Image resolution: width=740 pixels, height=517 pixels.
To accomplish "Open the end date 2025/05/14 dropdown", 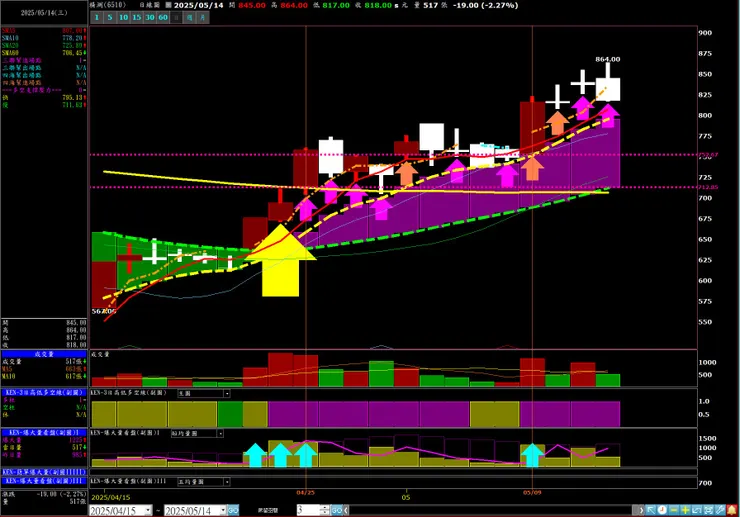I will [222, 510].
